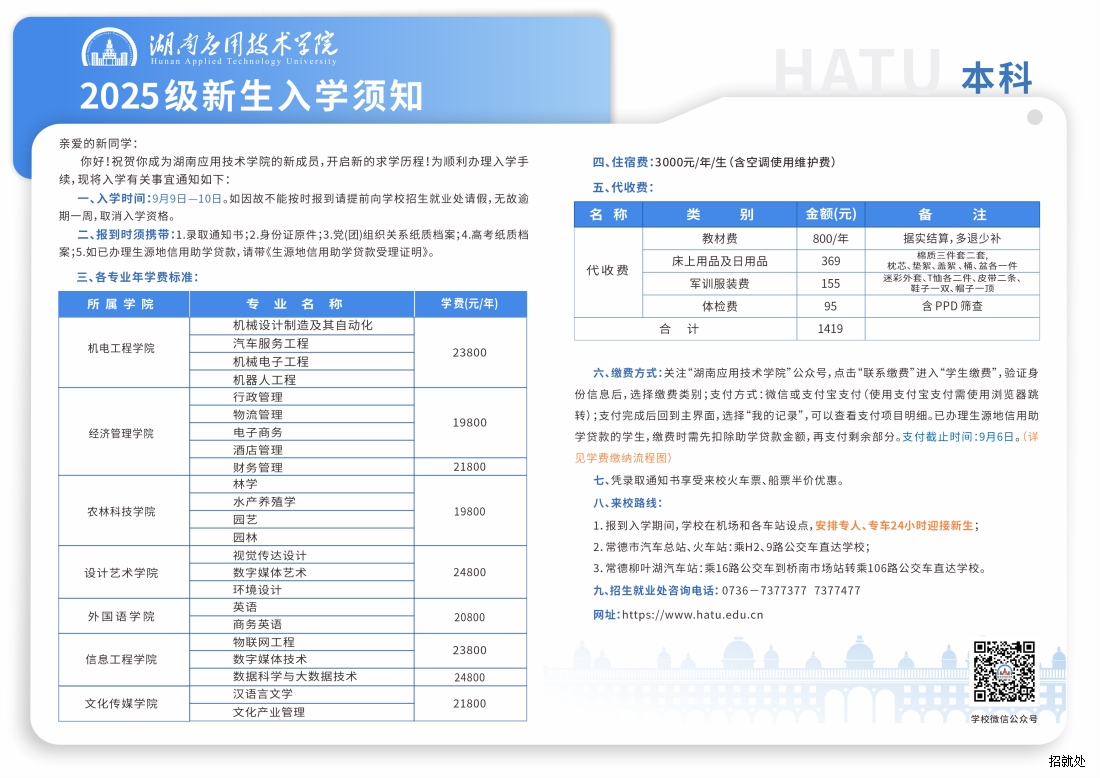The height and width of the screenshot is (778, 1100).
Task: Click the 学校微信公众号 caption
Action: (1004, 718)
